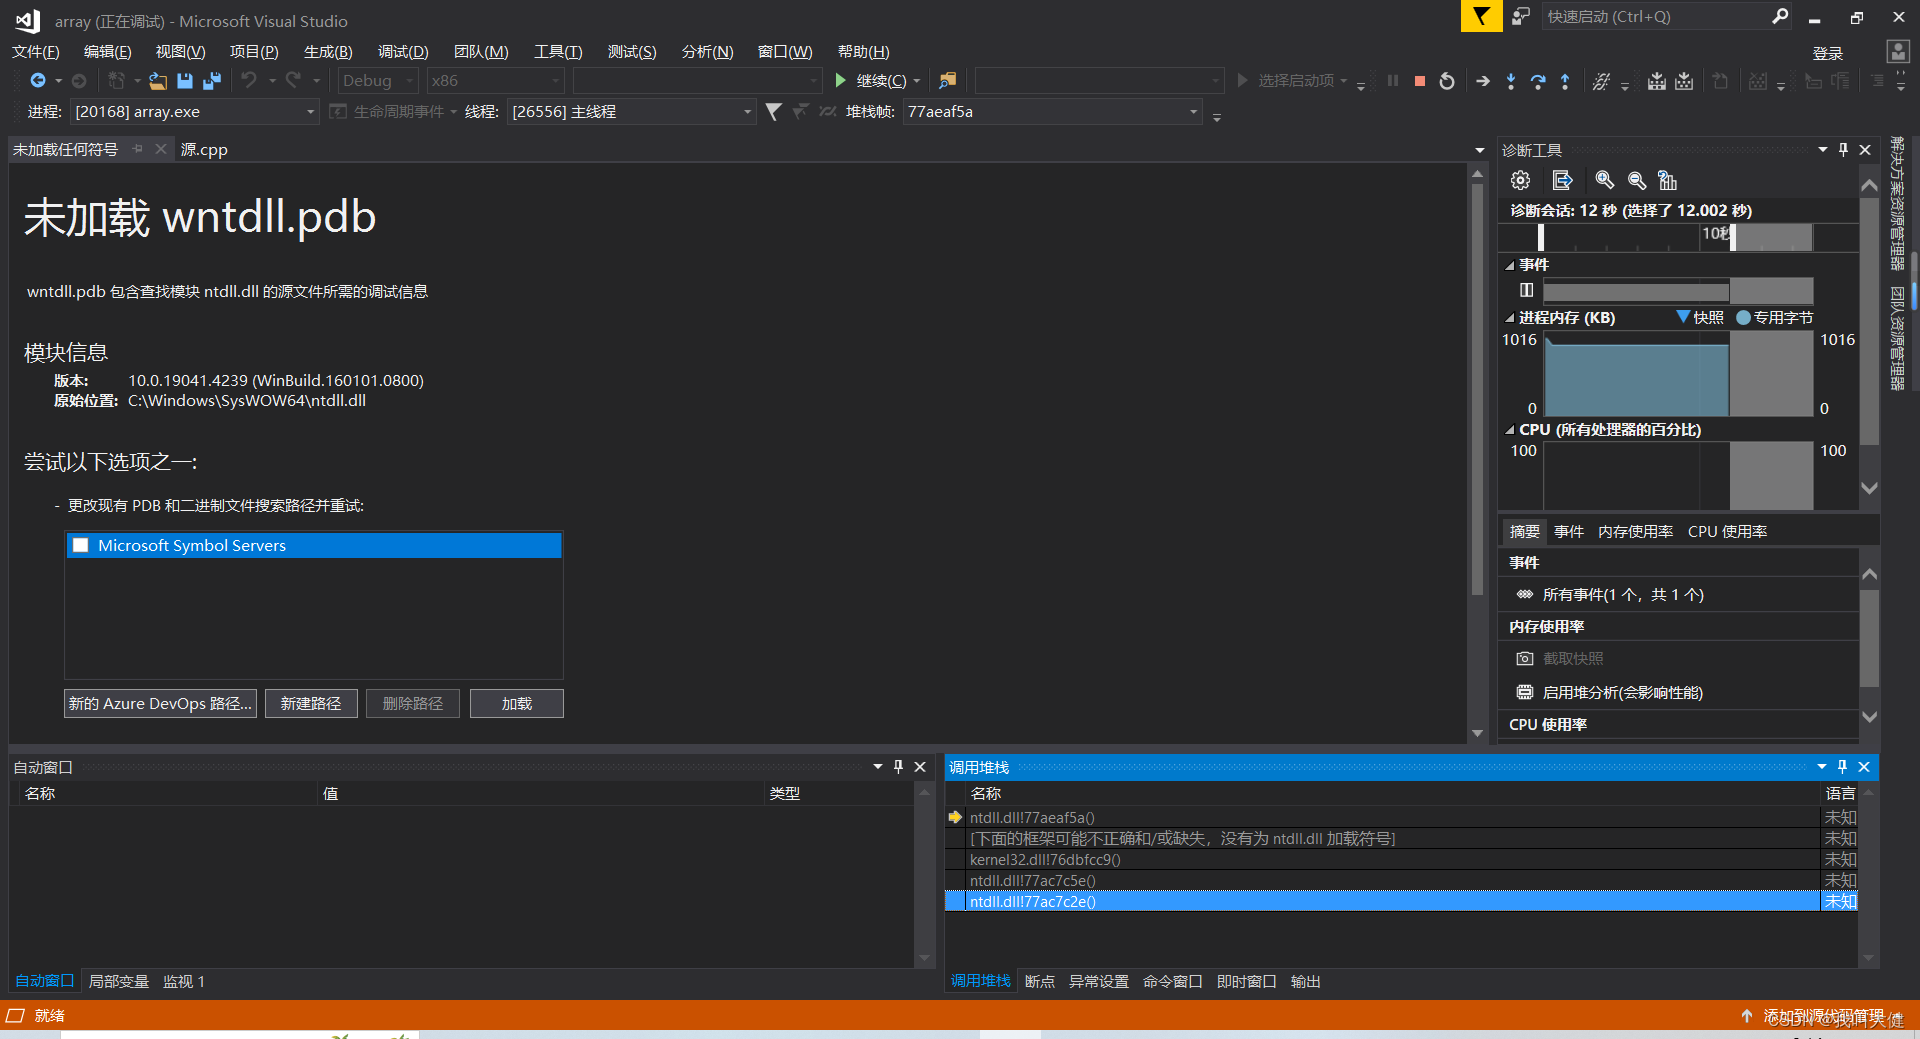This screenshot has width=1920, height=1039.
Task: Open the Call Stack window options dropdown
Action: pyautogui.click(x=1822, y=767)
